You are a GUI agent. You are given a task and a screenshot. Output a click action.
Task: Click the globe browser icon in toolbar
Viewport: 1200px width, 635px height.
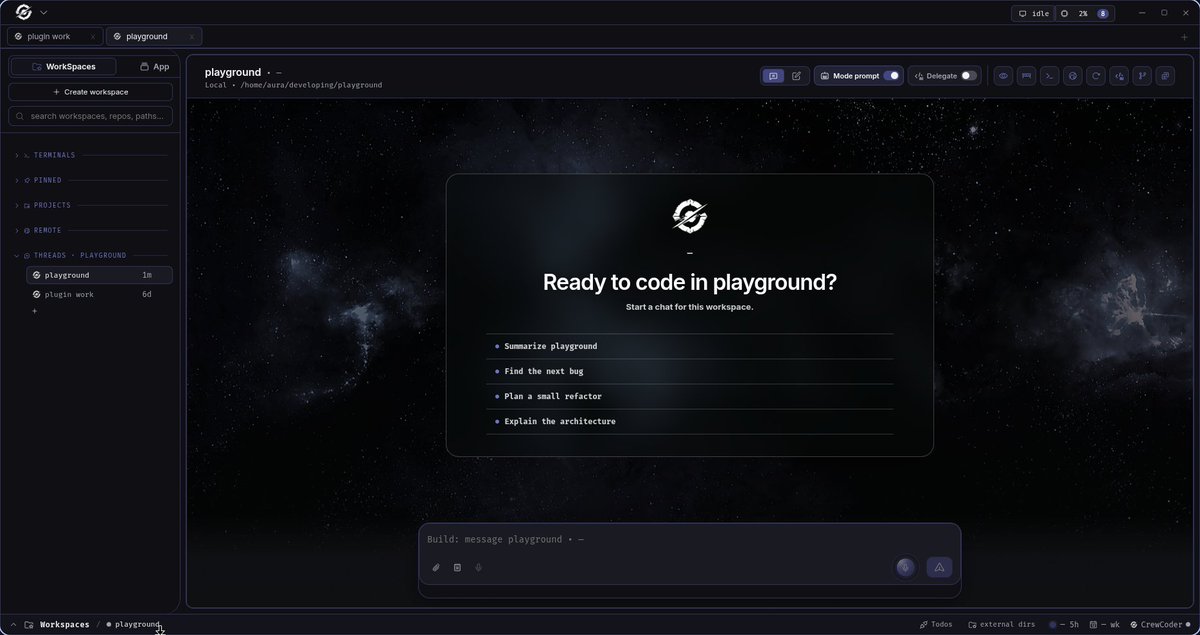(x=1073, y=76)
